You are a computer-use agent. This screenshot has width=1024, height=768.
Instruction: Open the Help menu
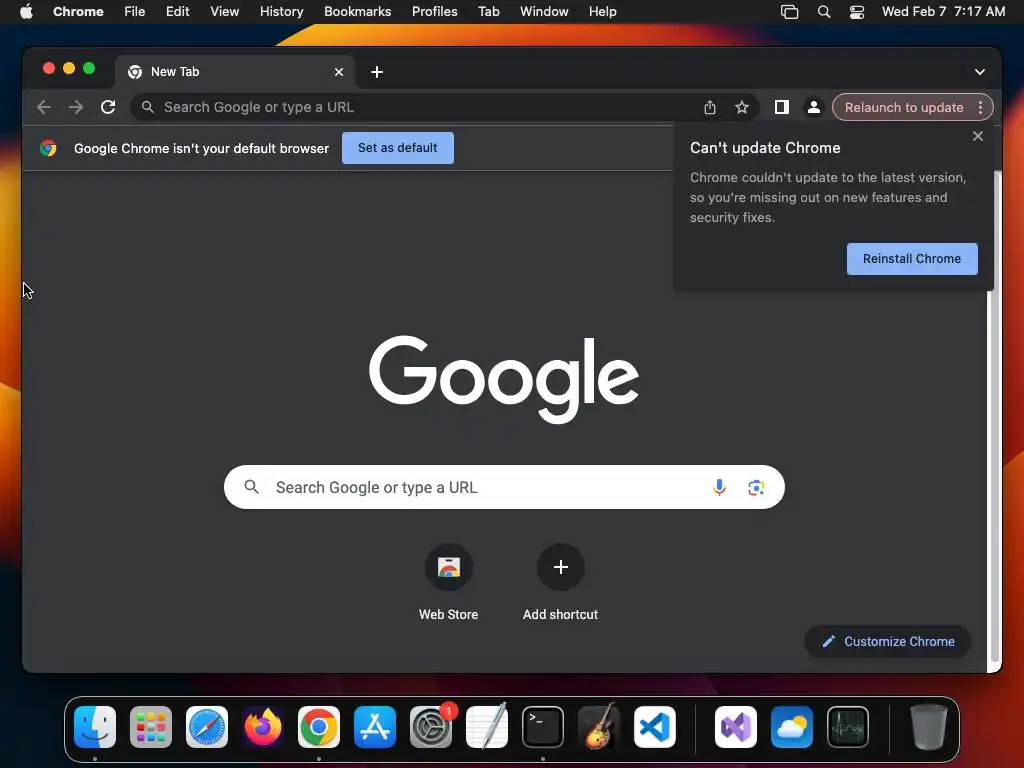click(602, 12)
